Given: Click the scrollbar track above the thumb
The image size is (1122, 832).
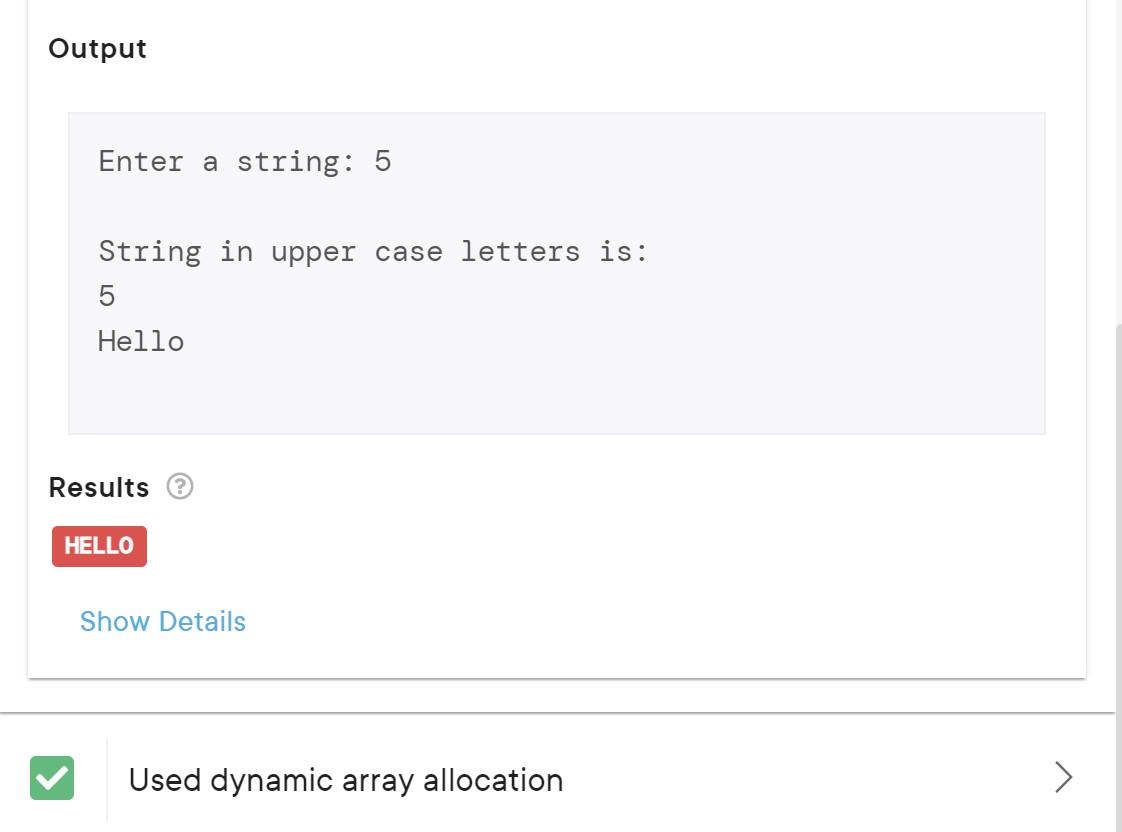Looking at the screenshot, I should [1118, 161].
